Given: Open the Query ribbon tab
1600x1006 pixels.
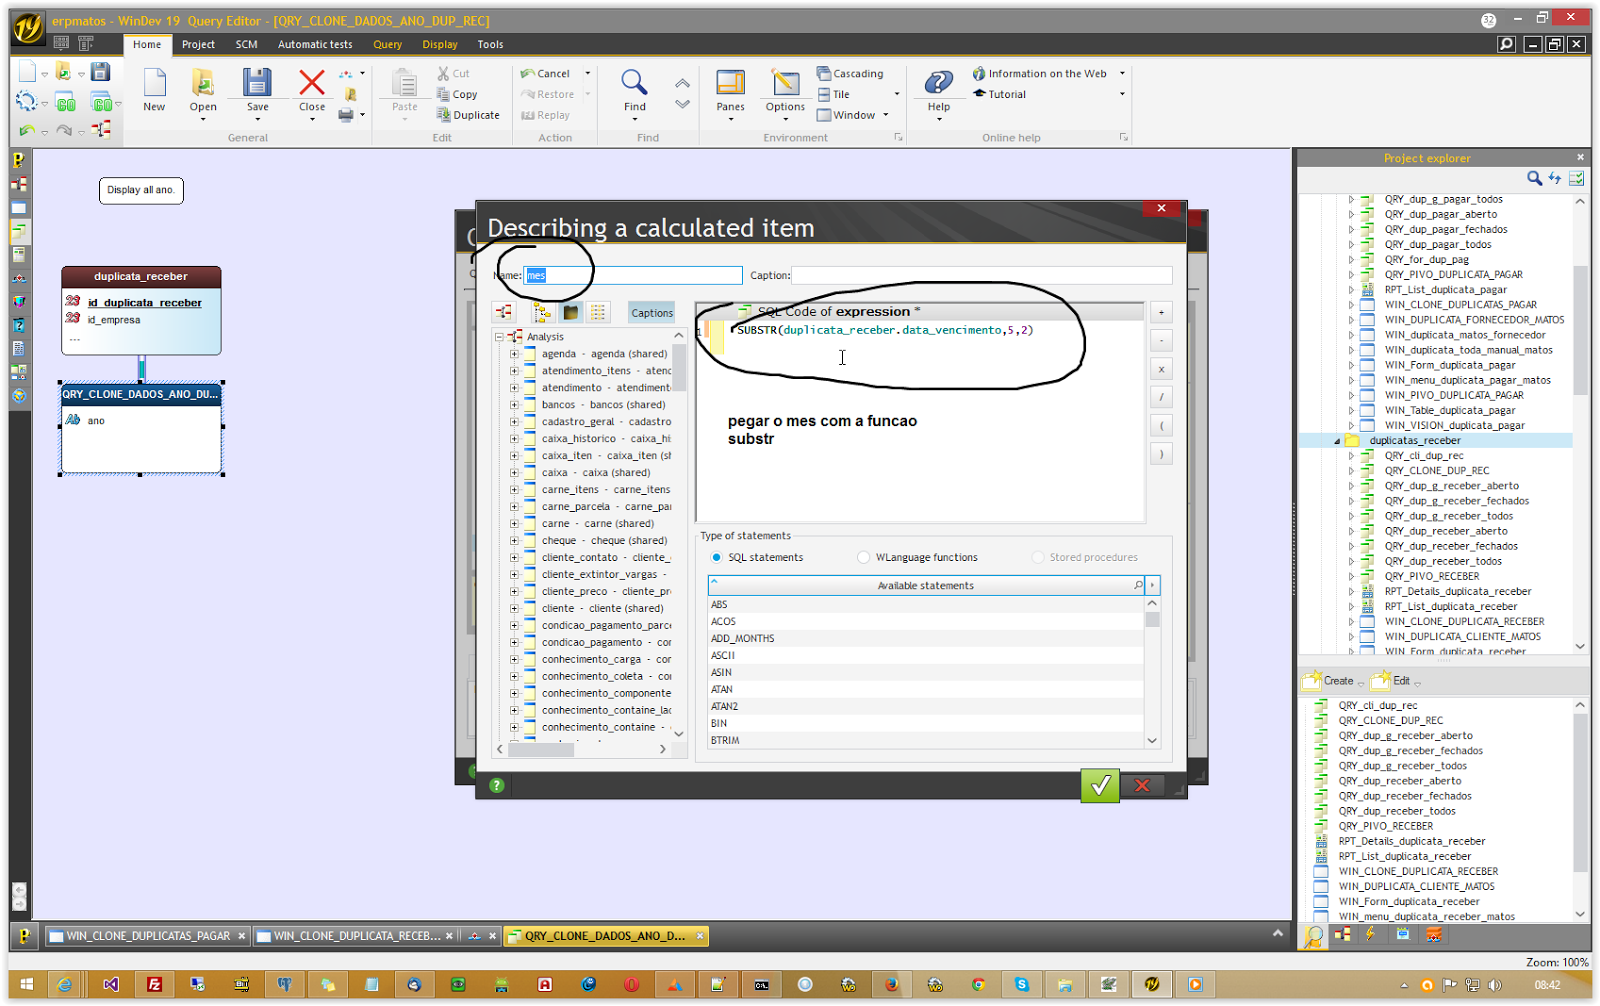Looking at the screenshot, I should [x=387, y=44].
